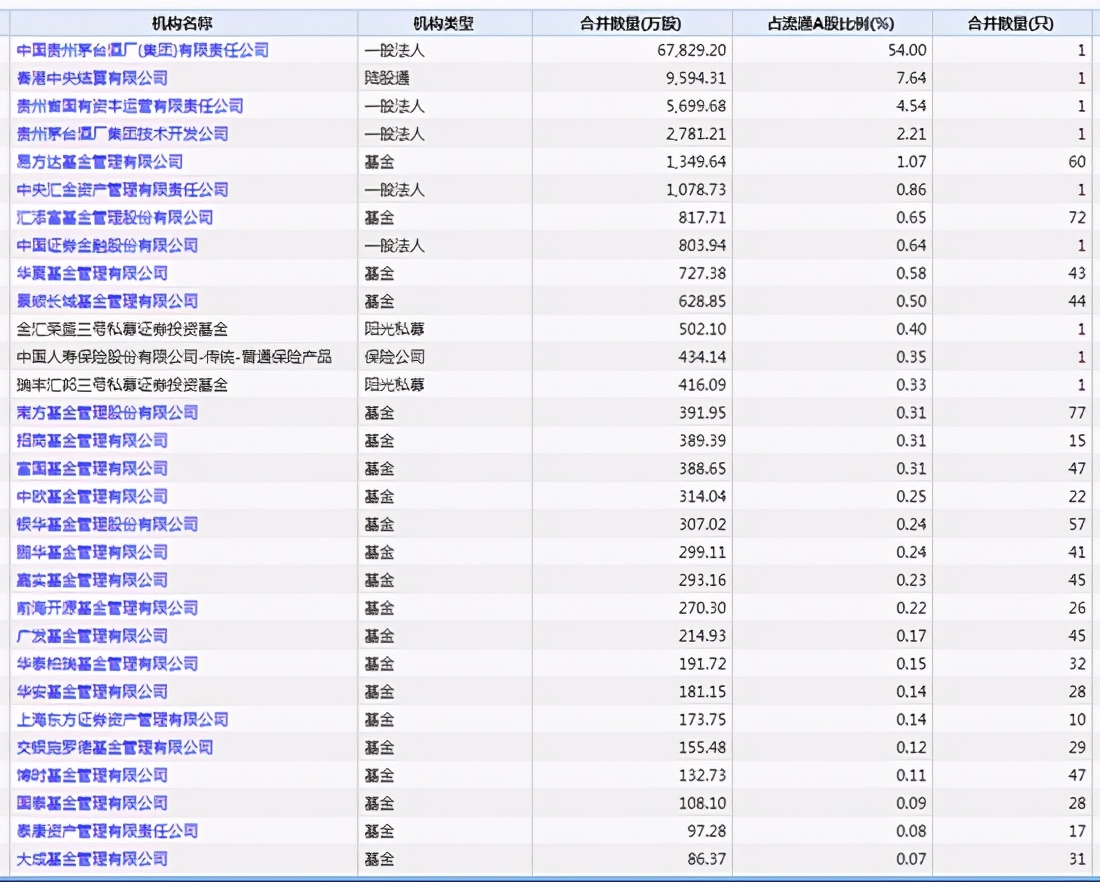Click the 434.14 share quantity cell
Viewport: 1100px width, 882px height.
click(x=702, y=357)
